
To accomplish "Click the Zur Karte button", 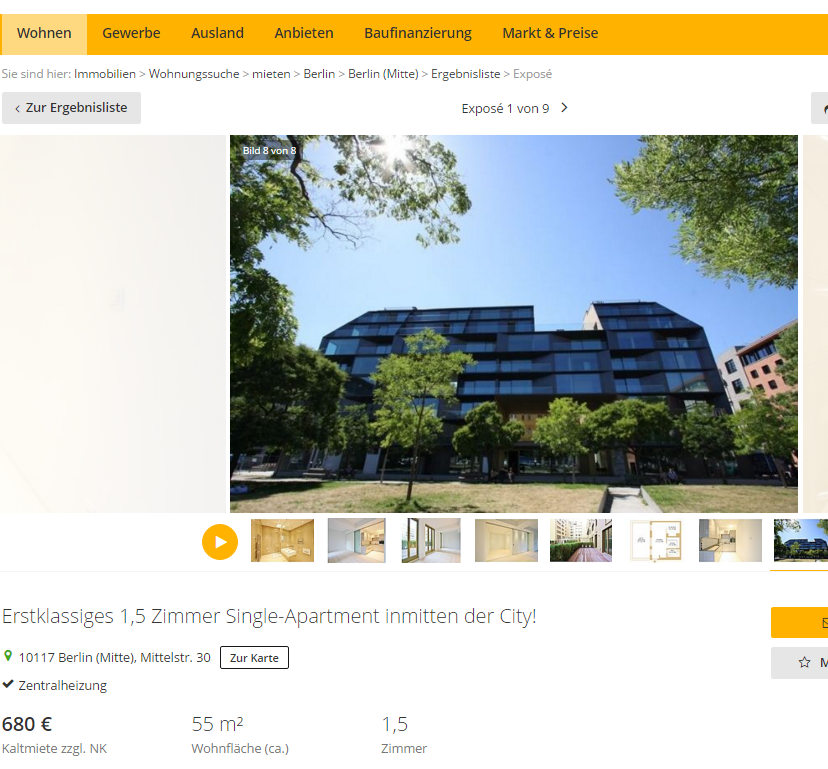I will pos(254,658).
